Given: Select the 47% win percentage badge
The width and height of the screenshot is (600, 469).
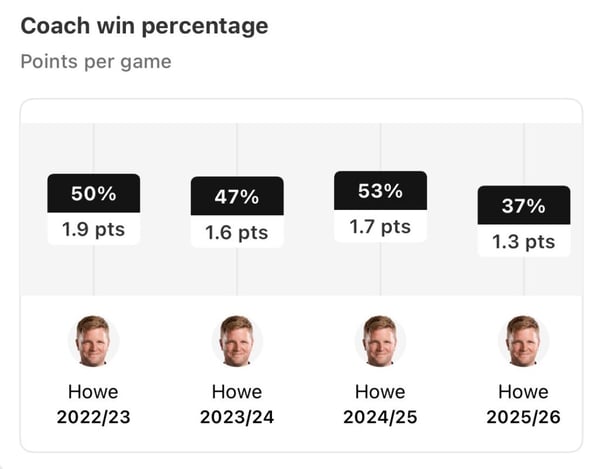Looking at the screenshot, I should pyautogui.click(x=237, y=197).
